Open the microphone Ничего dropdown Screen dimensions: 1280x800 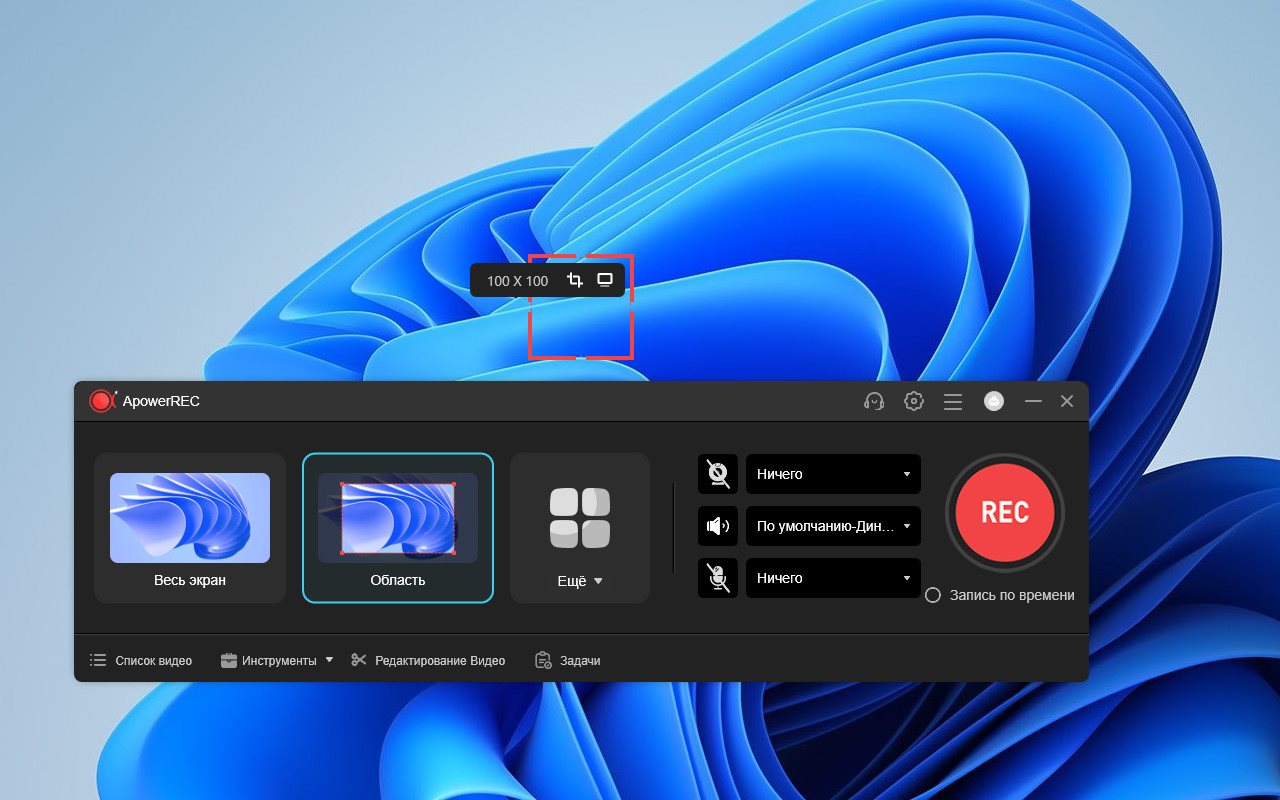pyautogui.click(x=833, y=578)
